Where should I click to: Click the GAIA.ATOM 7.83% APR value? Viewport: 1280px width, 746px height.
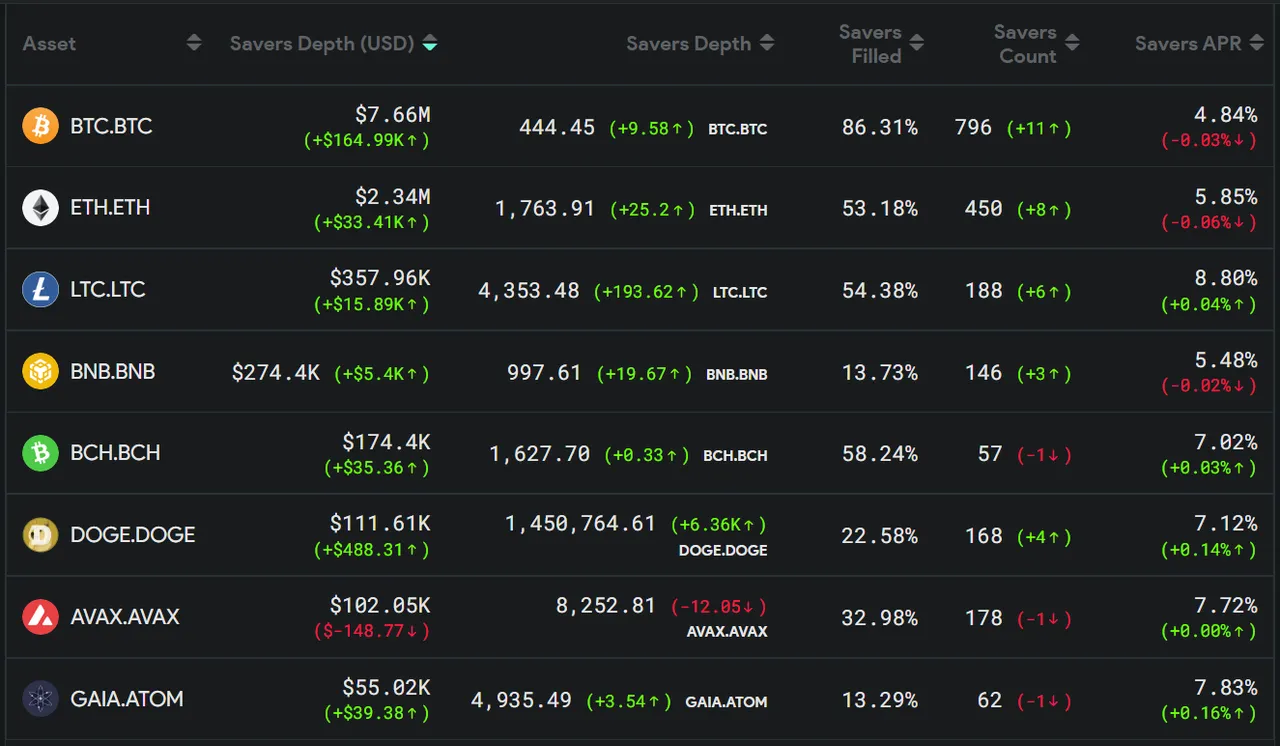click(x=1225, y=687)
